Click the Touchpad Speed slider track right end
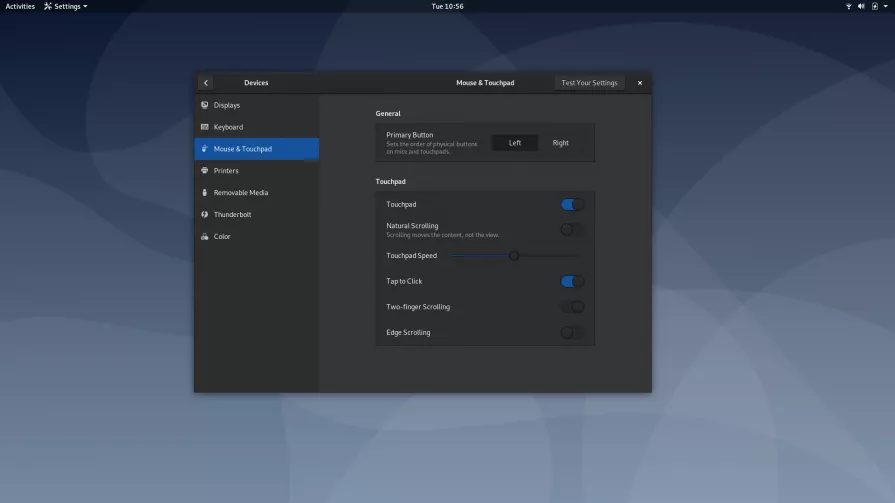 click(x=576, y=256)
